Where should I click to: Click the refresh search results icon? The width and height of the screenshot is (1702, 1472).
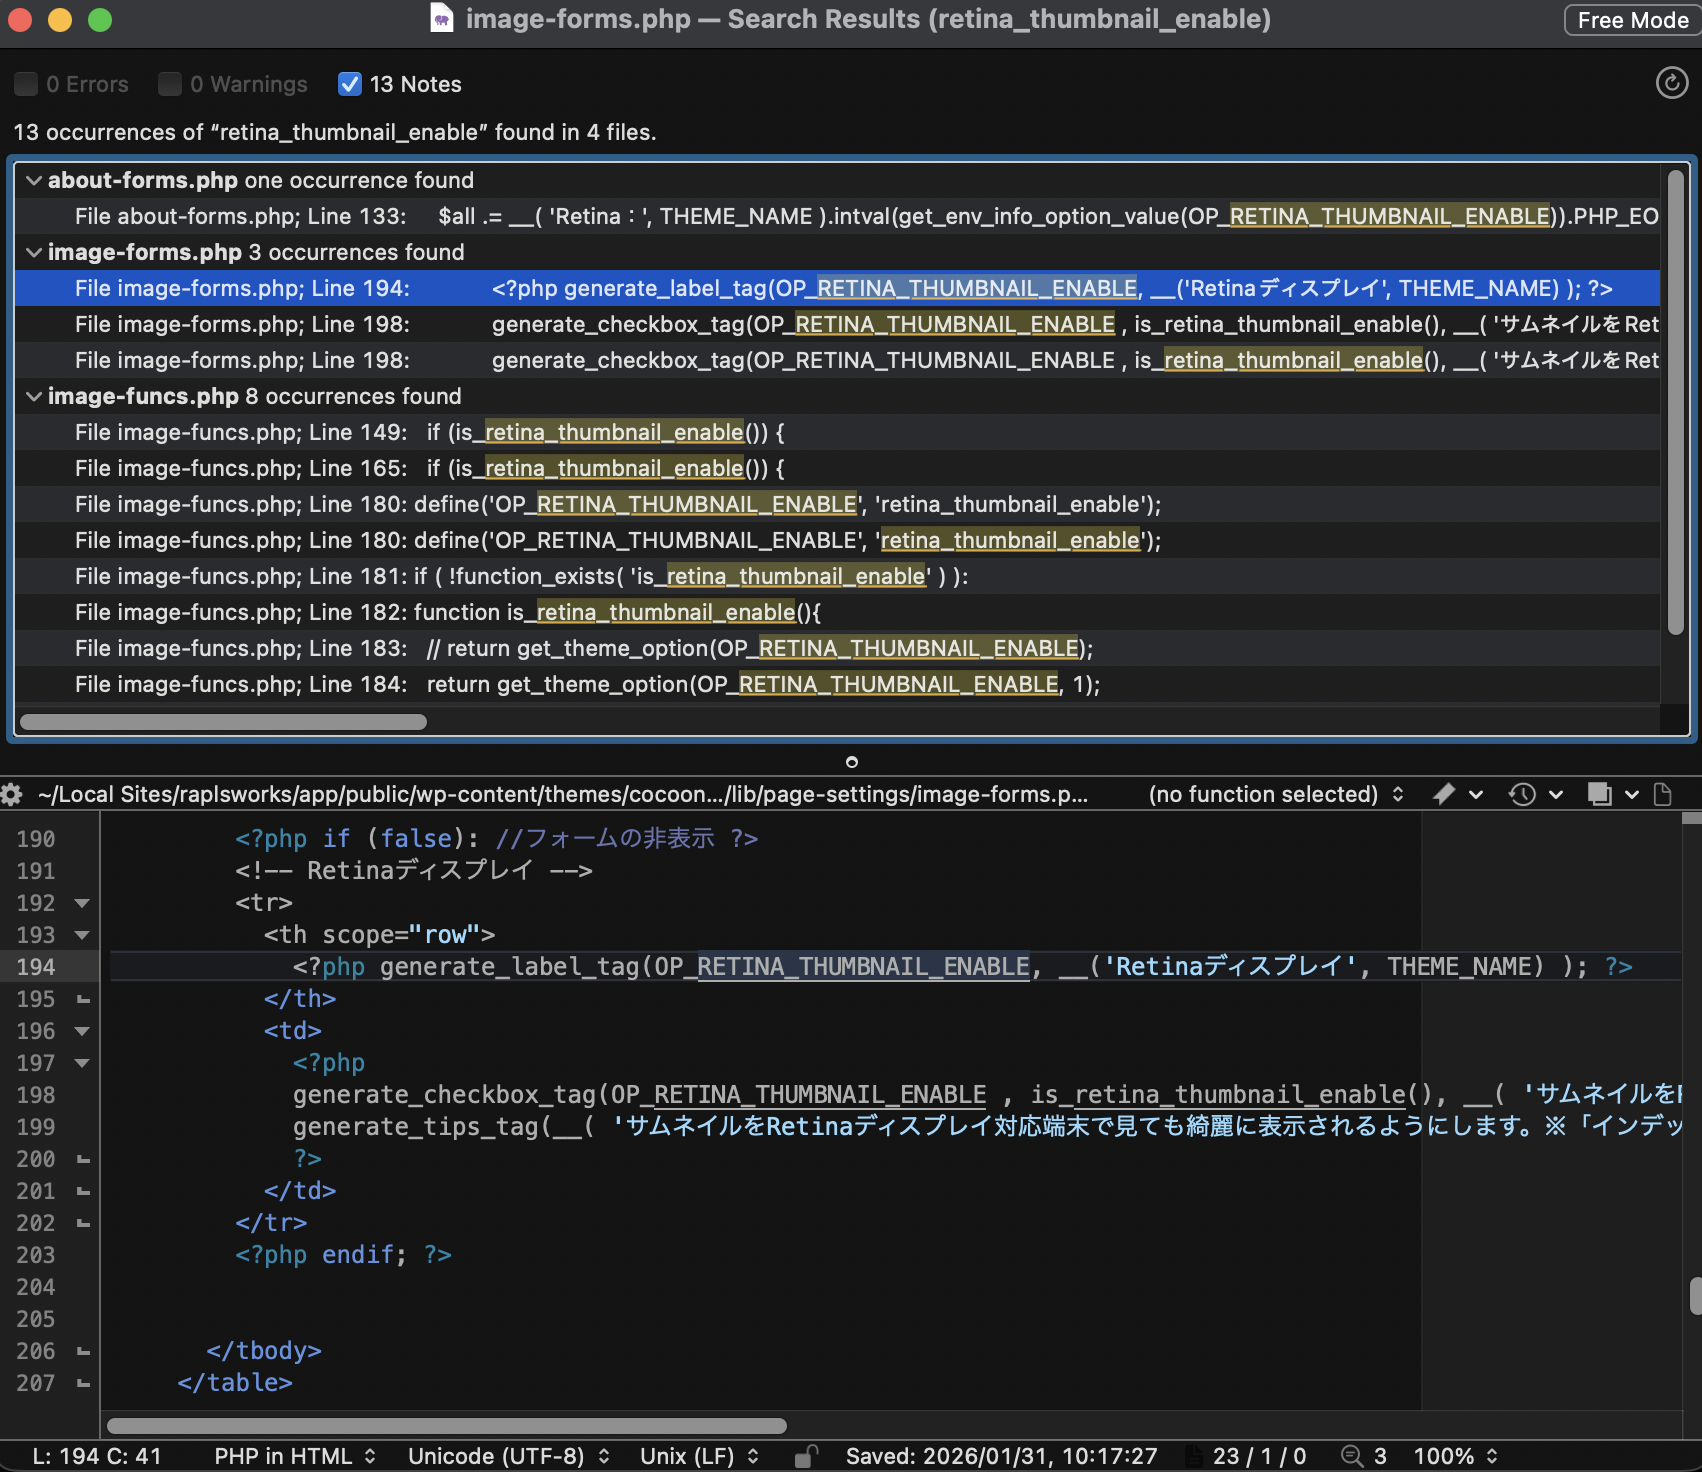pyautogui.click(x=1671, y=83)
